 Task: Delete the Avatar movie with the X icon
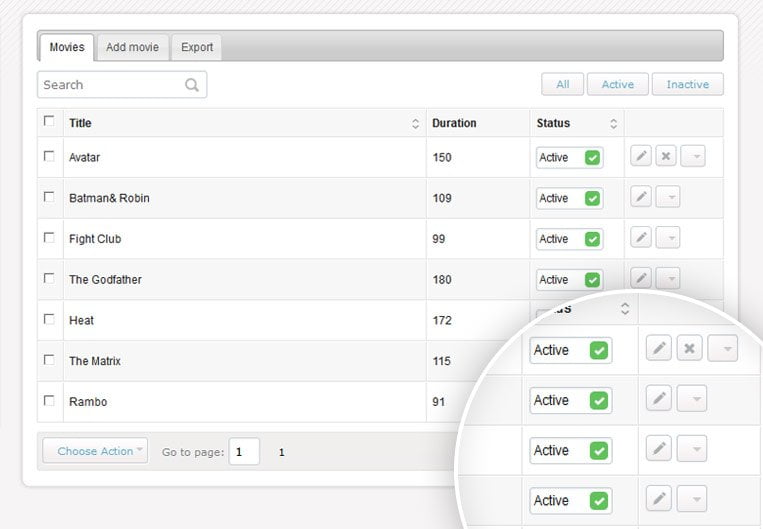(x=666, y=156)
